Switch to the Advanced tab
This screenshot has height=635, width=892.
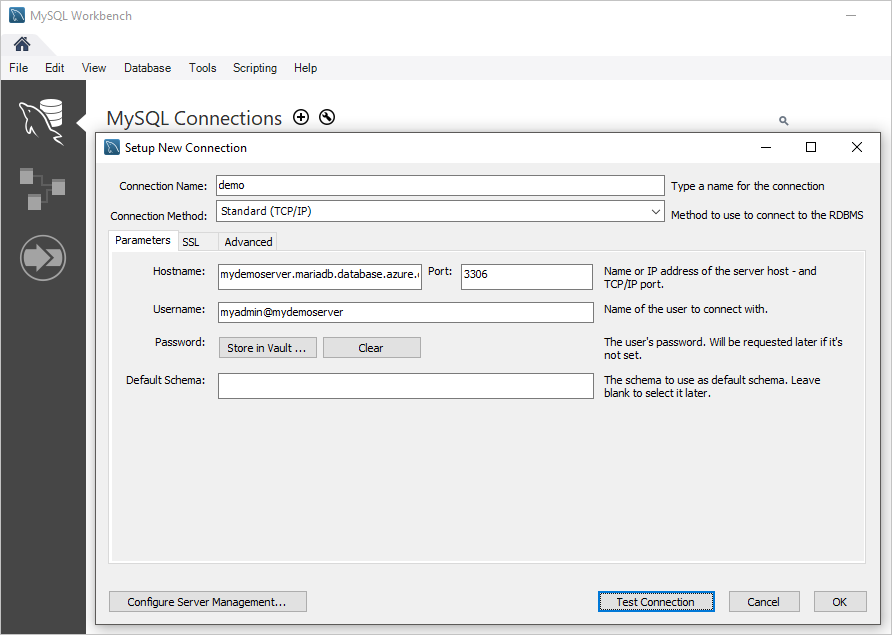tap(247, 241)
